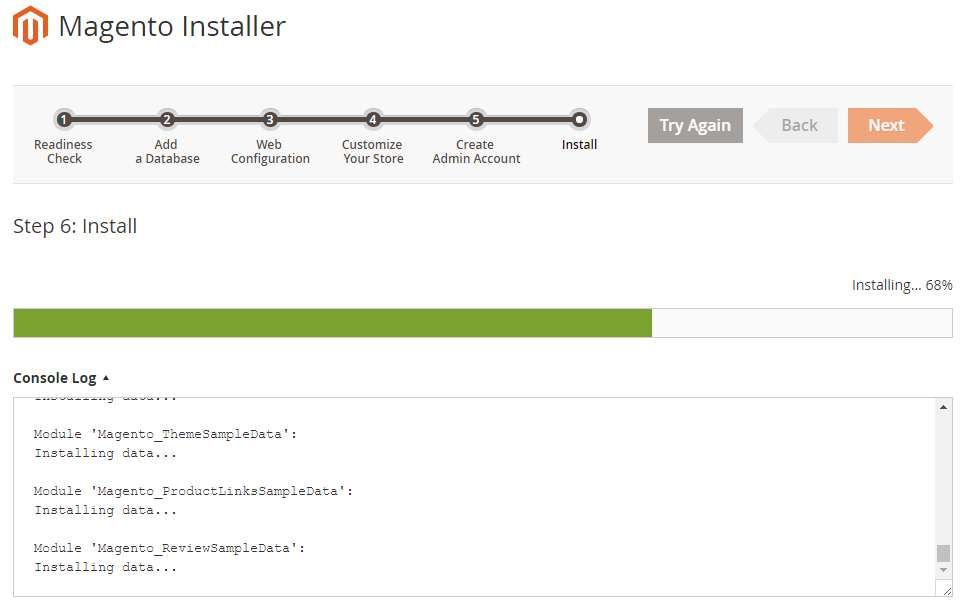
Task: Click the 'Step 6: Install' heading
Action: tap(75, 226)
